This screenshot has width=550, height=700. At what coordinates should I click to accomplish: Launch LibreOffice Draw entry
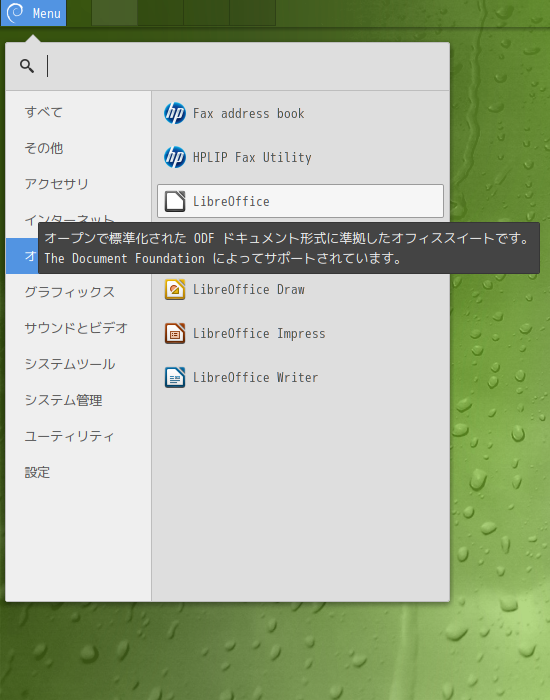point(300,289)
